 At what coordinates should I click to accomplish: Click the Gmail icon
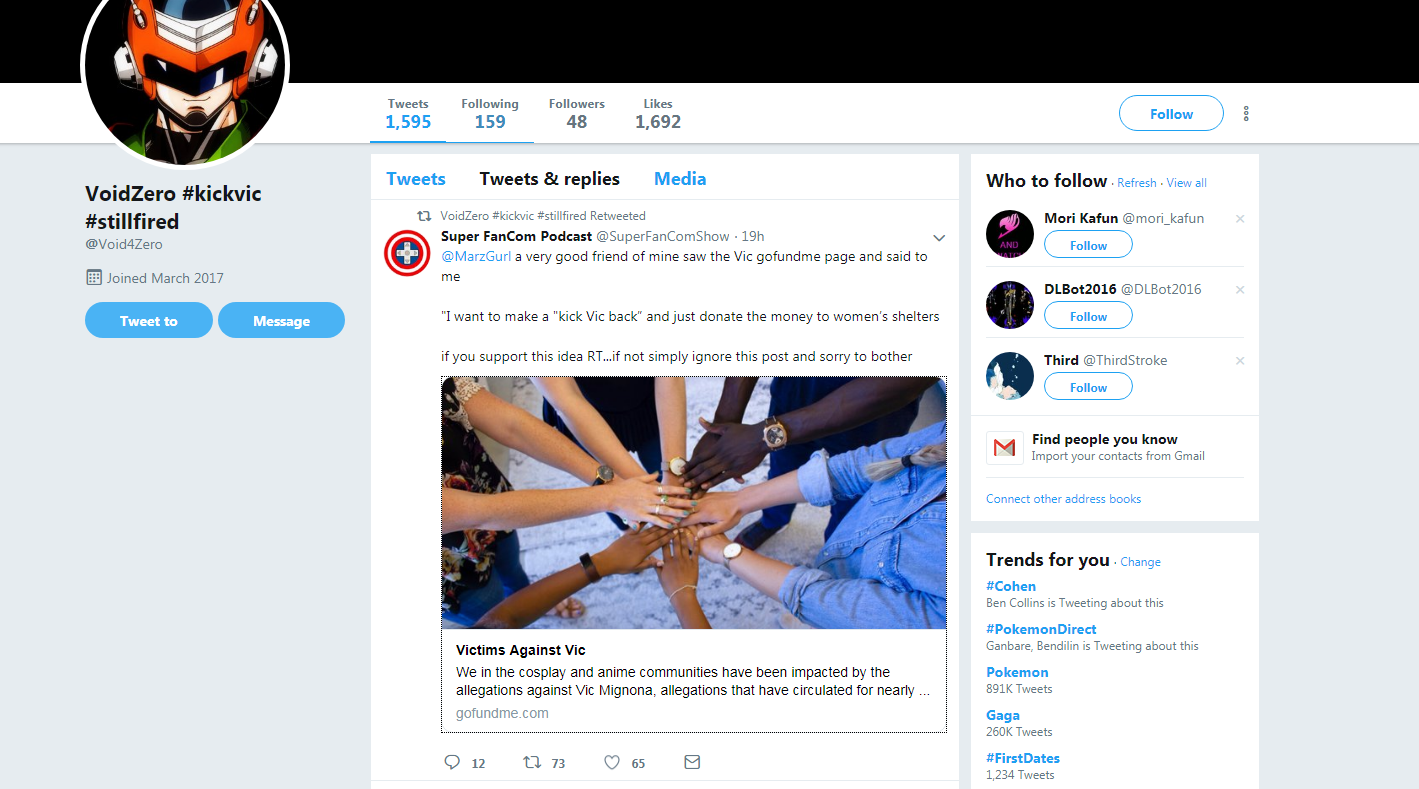1005,448
